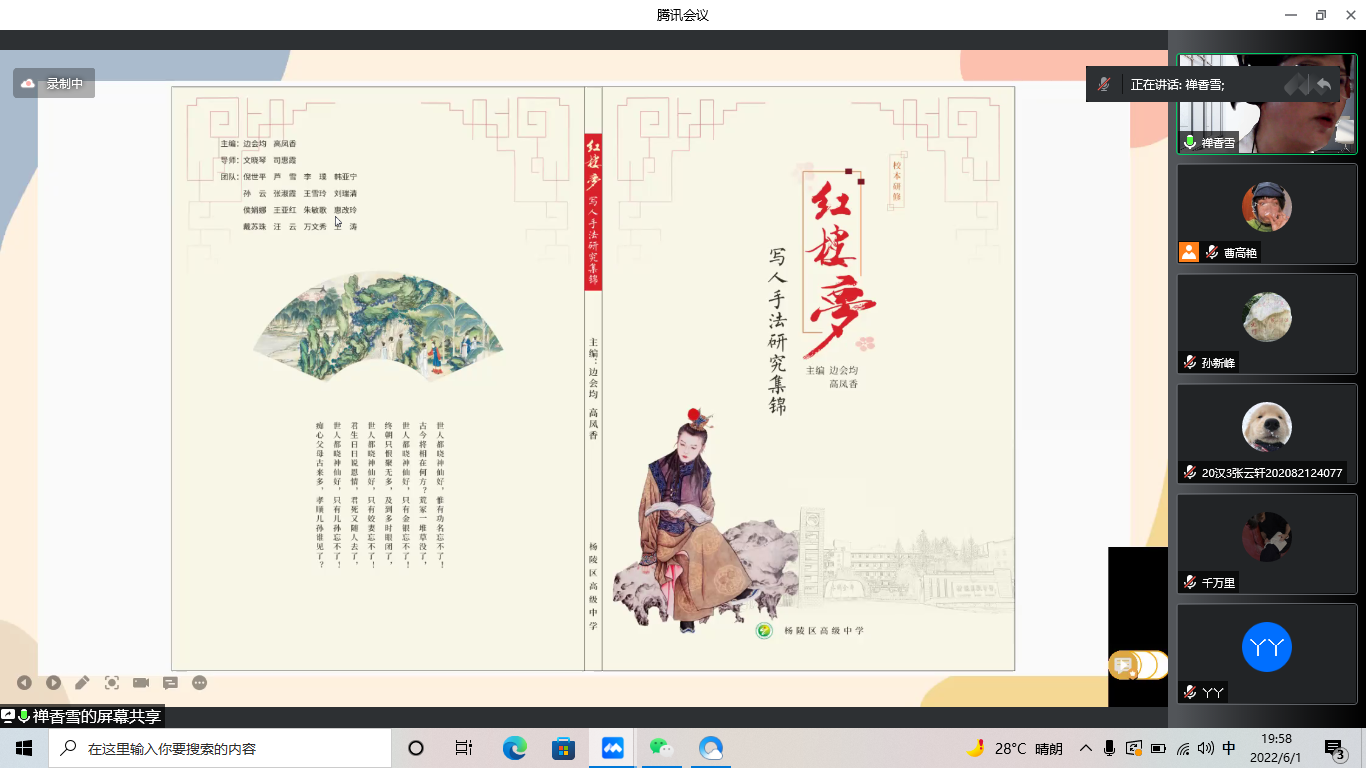Viewport: 1366px width, 768px height.
Task: Select 孙新峰's participant video tile
Action: coord(1266,324)
